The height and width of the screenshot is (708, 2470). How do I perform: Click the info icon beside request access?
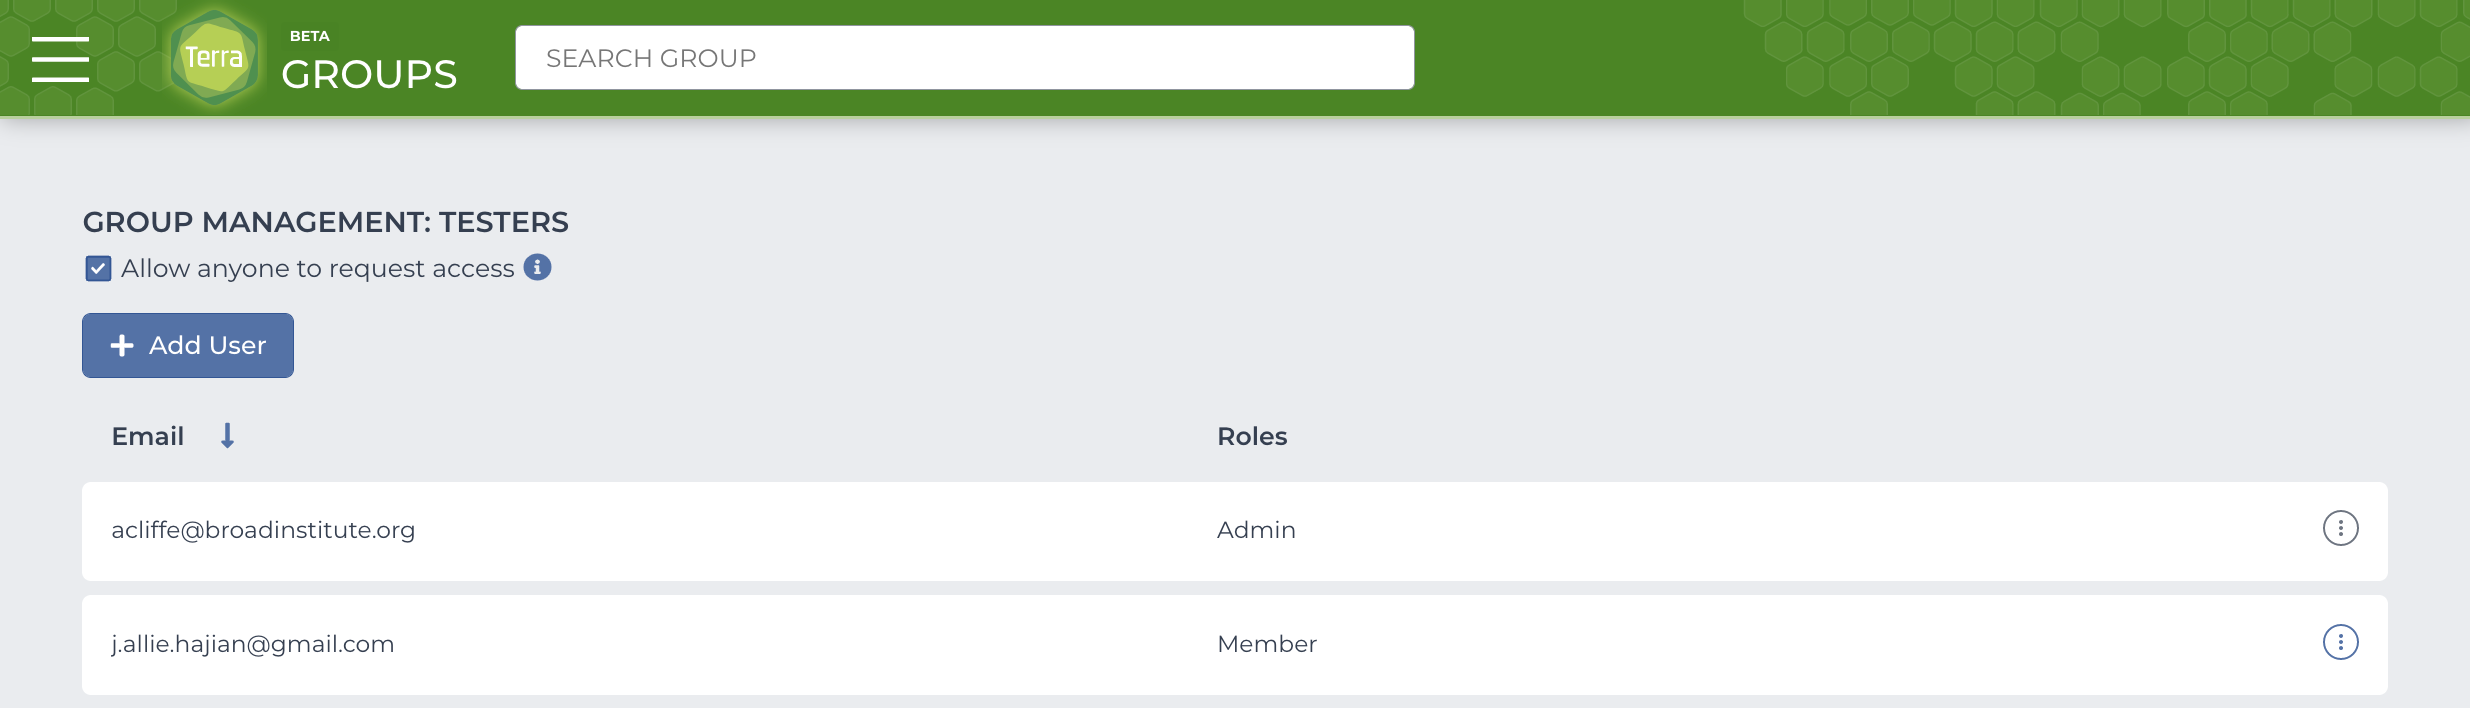pyautogui.click(x=537, y=267)
